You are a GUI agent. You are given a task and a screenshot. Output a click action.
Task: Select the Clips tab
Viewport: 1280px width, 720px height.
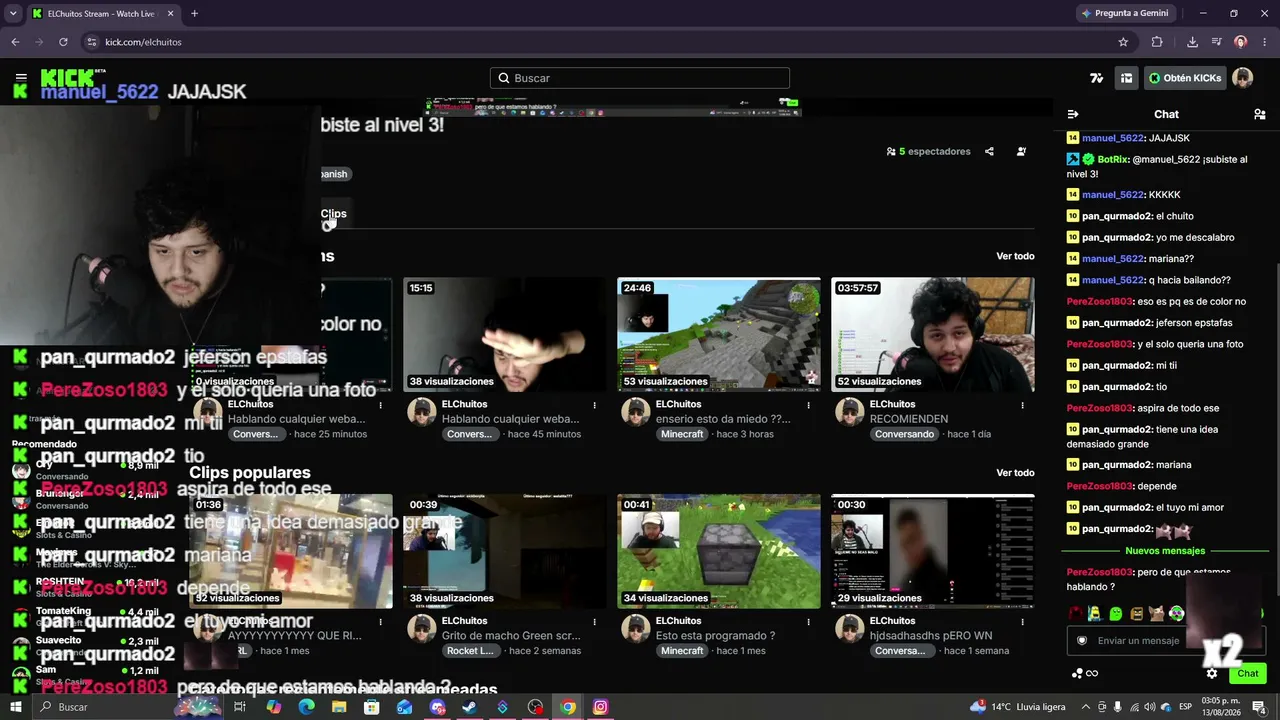333,214
